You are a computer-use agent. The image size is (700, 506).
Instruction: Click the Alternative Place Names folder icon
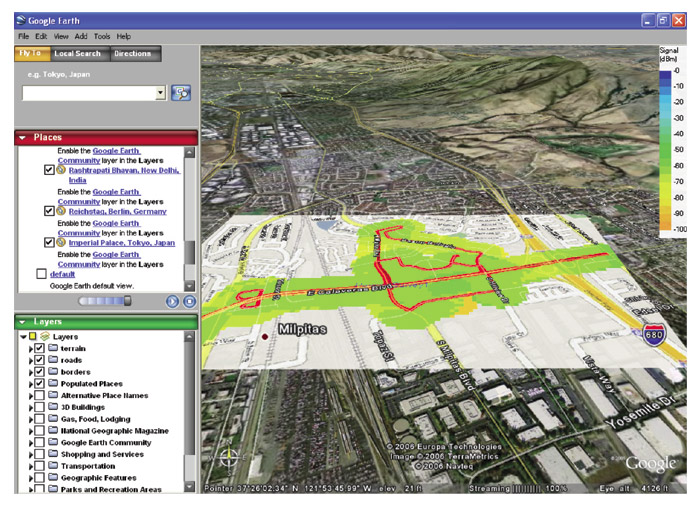click(x=53, y=395)
